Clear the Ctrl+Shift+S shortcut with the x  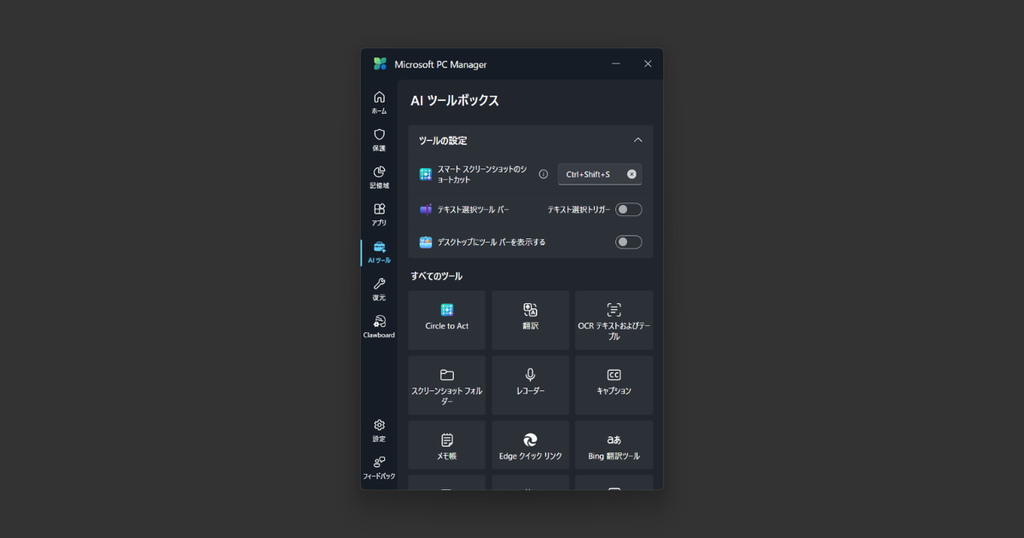[632, 174]
